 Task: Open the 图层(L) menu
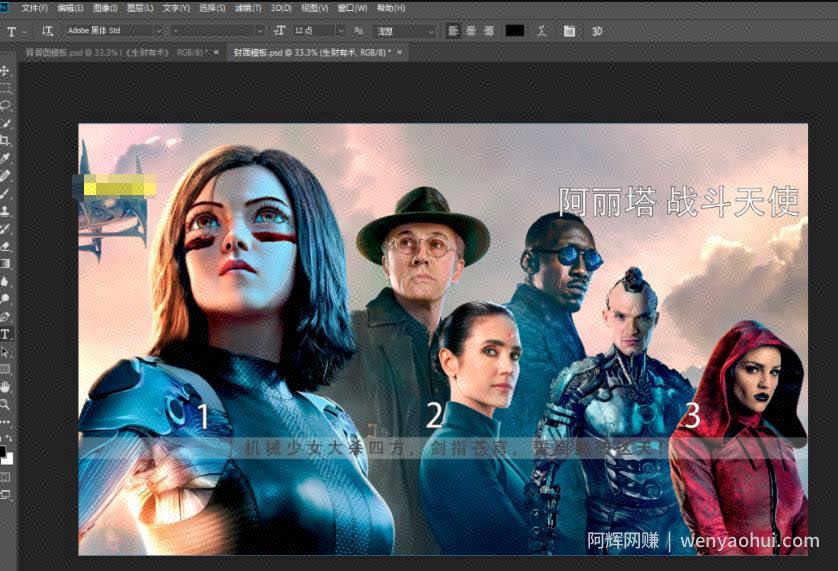140,8
